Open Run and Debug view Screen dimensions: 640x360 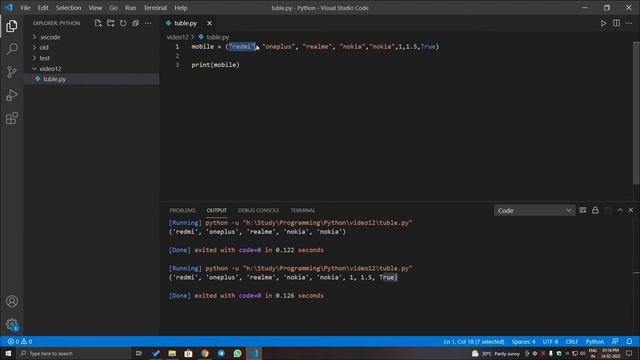coord(12,95)
